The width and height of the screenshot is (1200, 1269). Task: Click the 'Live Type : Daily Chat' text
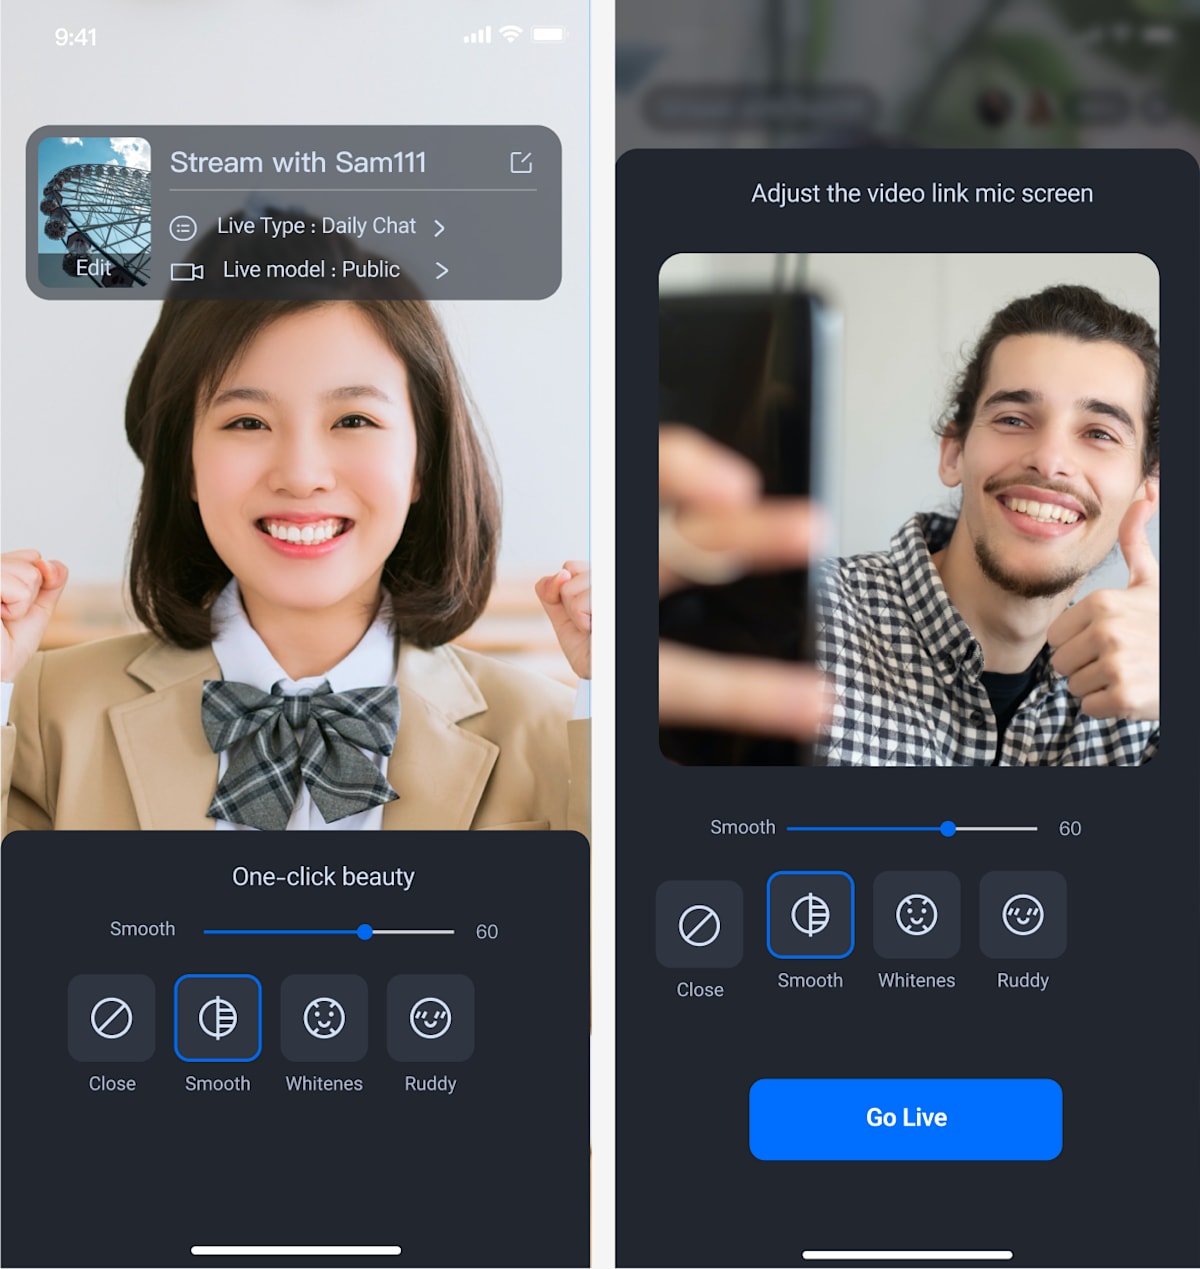(316, 226)
